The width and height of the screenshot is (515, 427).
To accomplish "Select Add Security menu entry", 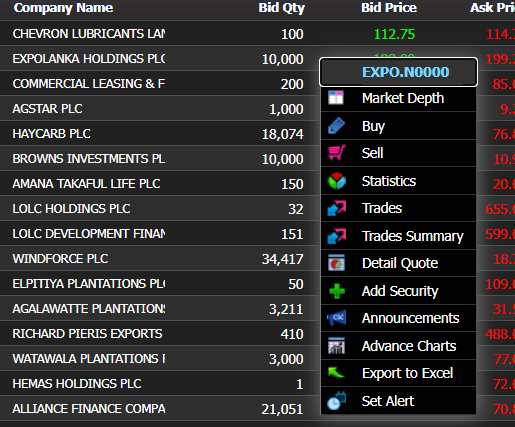I will click(398, 291).
